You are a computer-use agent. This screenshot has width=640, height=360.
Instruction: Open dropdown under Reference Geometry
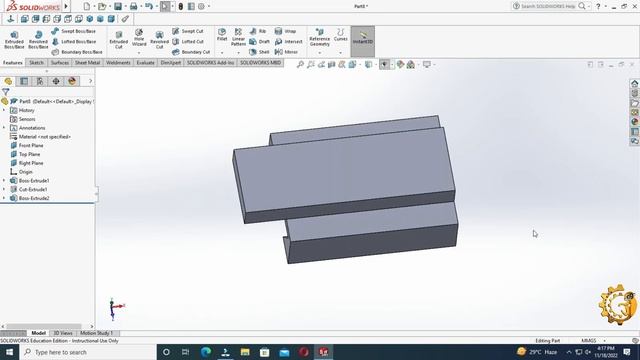click(320, 53)
